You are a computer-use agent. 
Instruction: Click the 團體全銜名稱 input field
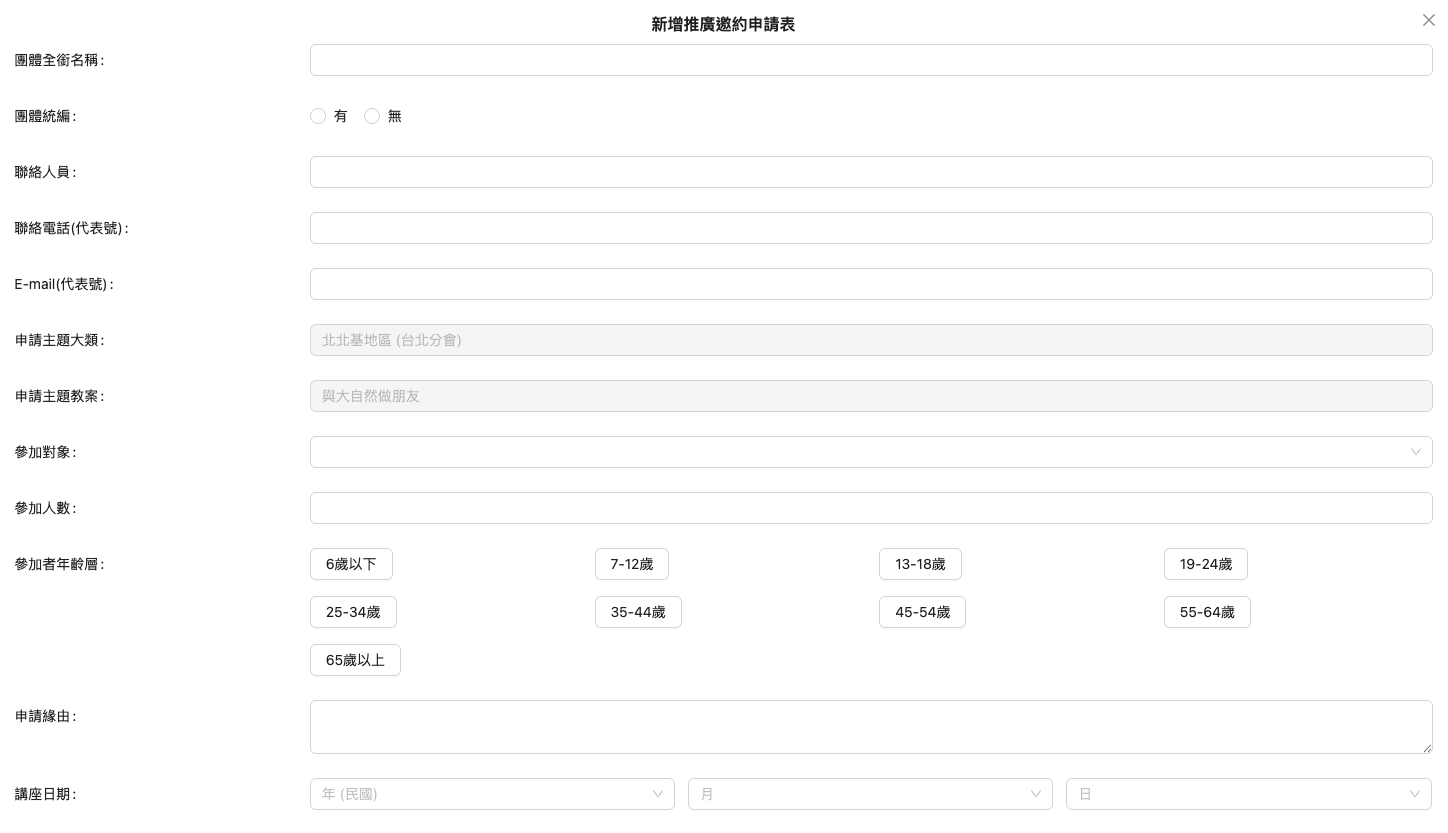(x=870, y=60)
